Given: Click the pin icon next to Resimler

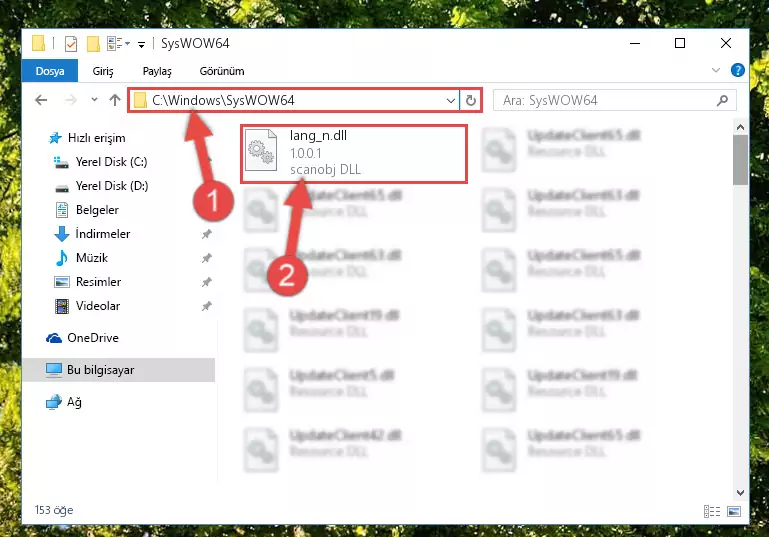Looking at the screenshot, I should click(206, 282).
